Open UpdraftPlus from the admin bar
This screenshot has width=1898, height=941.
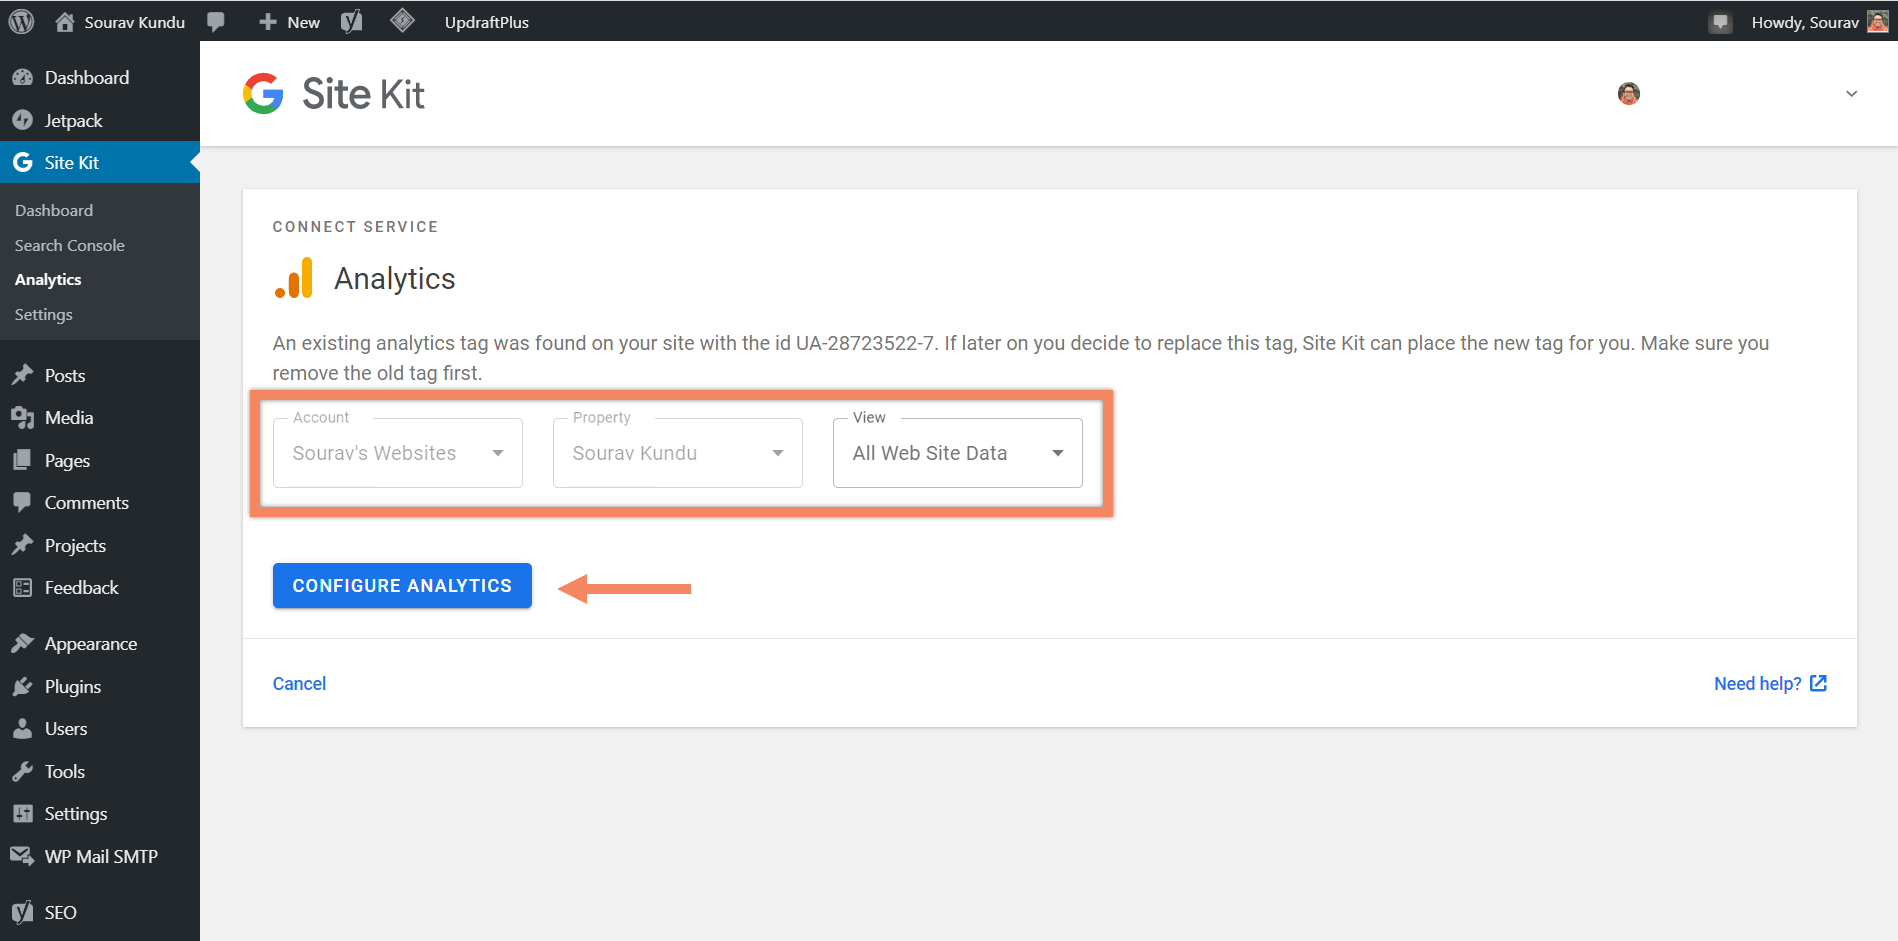point(487,22)
